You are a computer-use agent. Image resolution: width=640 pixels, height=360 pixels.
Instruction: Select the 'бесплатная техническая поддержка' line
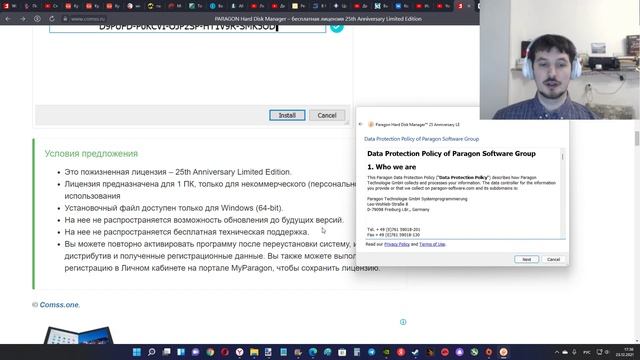187,232
